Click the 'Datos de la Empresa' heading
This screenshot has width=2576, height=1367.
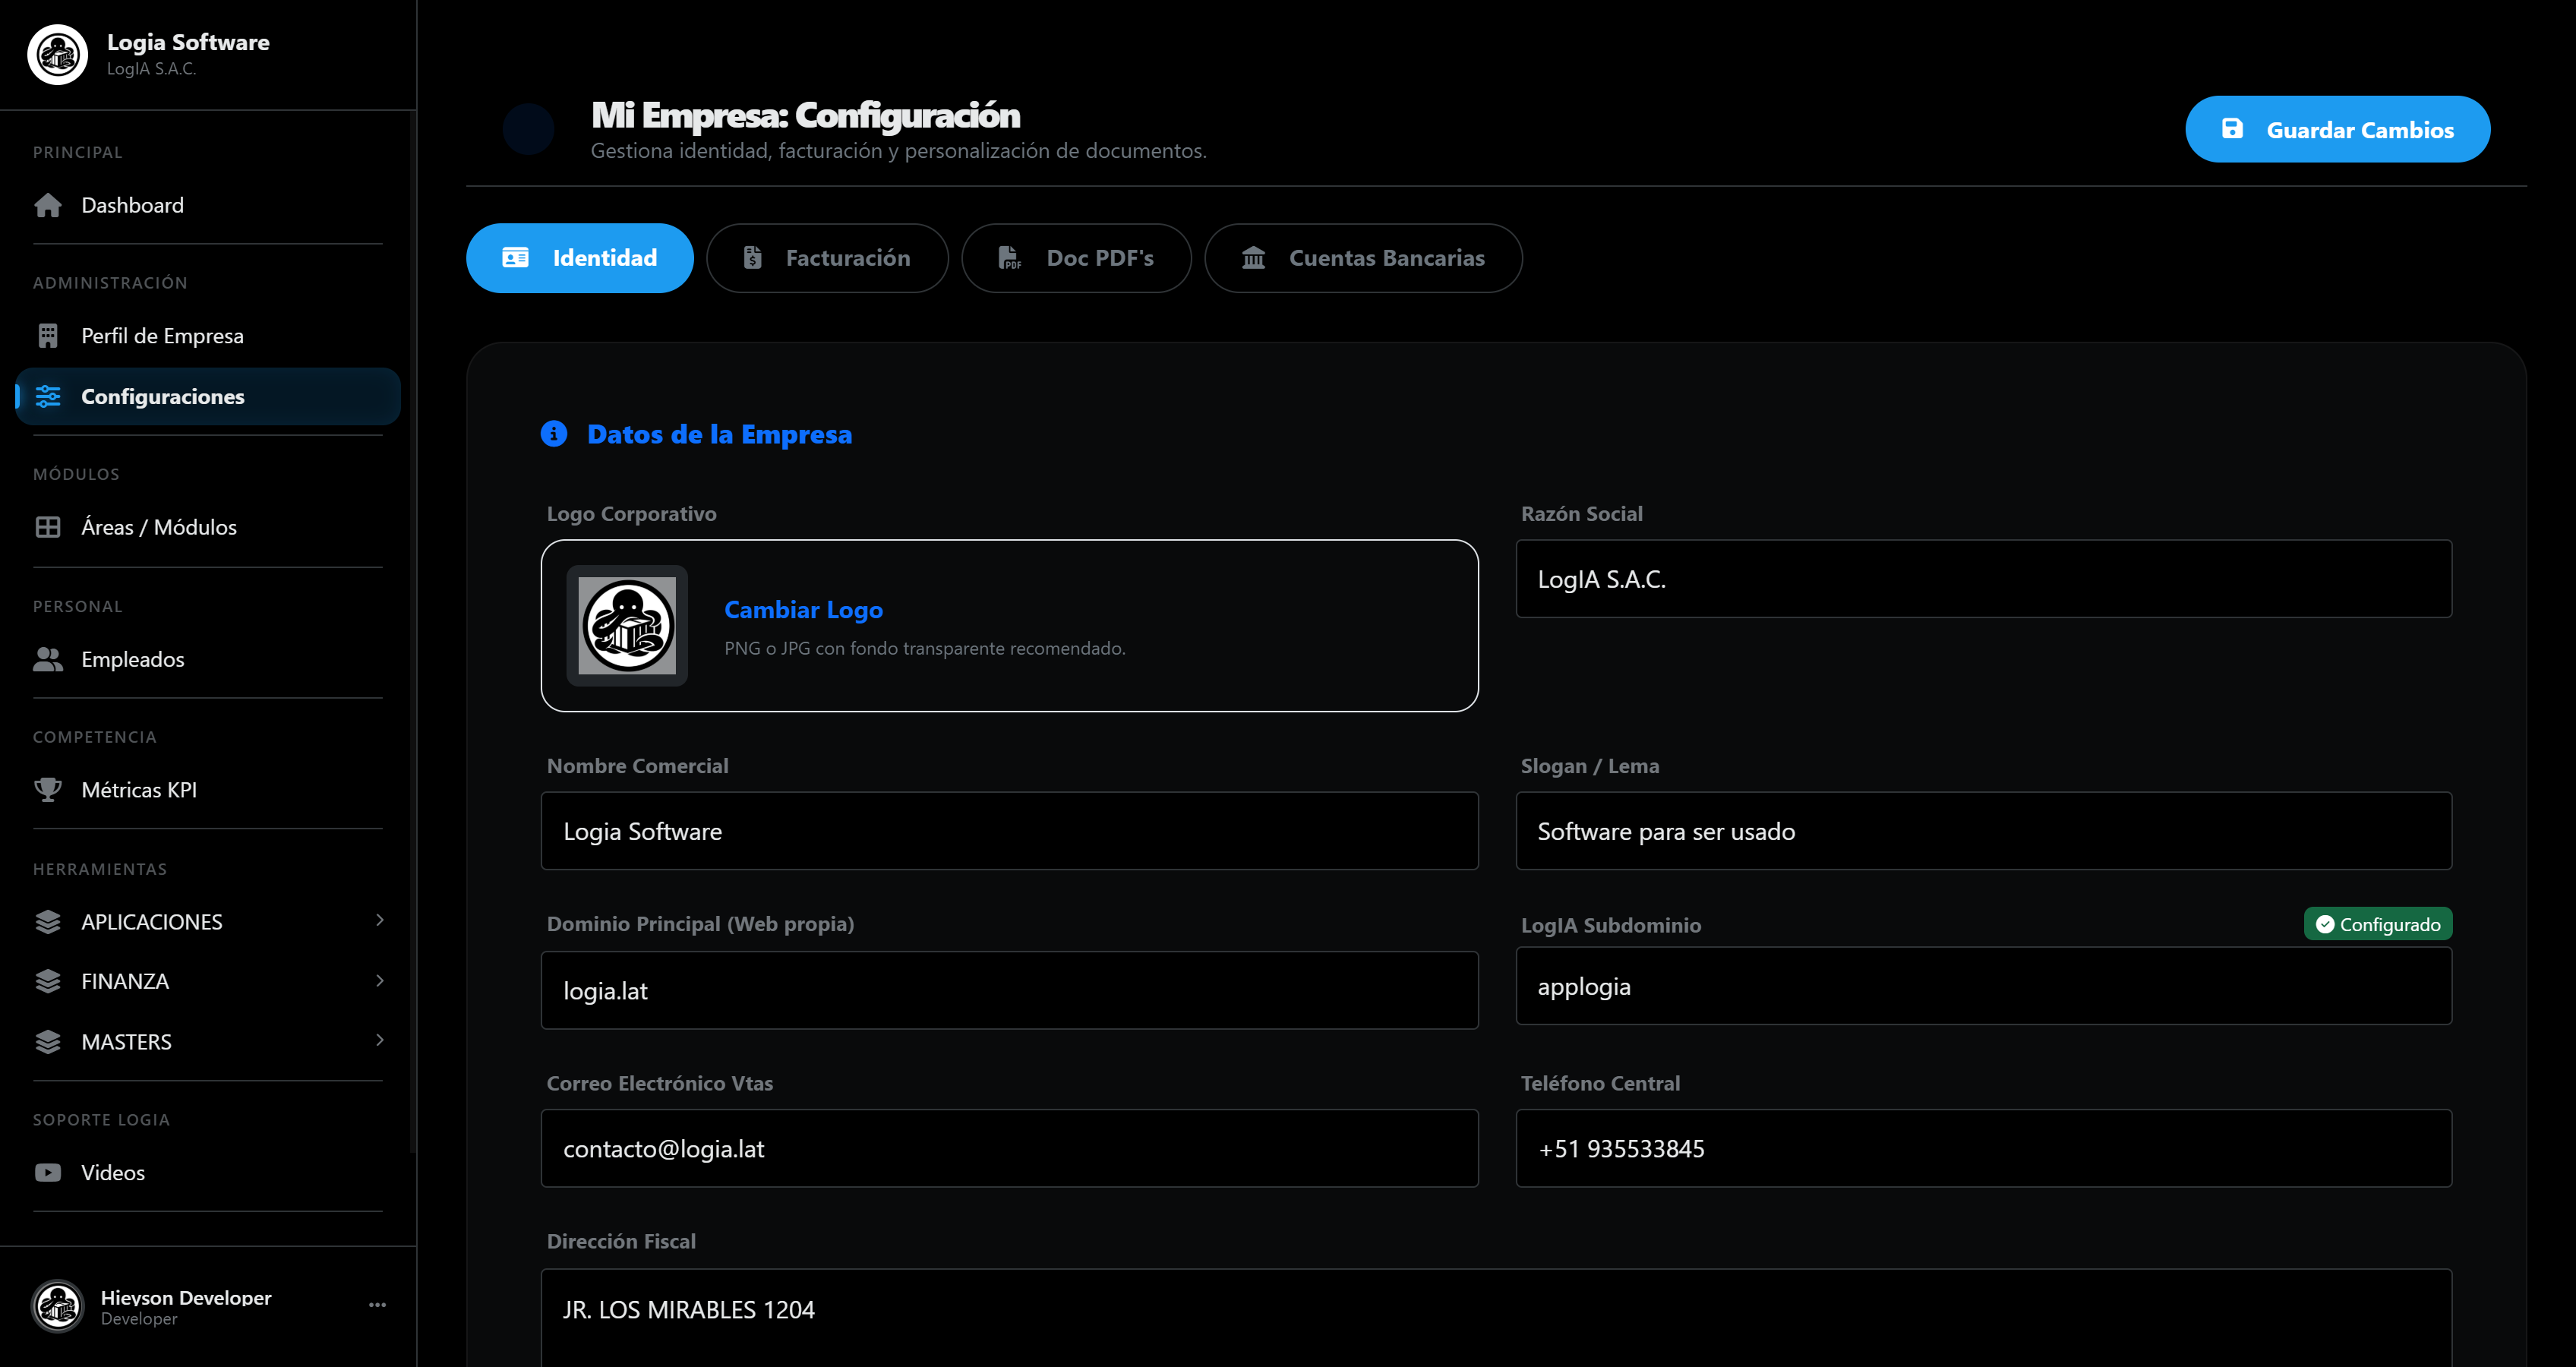click(719, 434)
